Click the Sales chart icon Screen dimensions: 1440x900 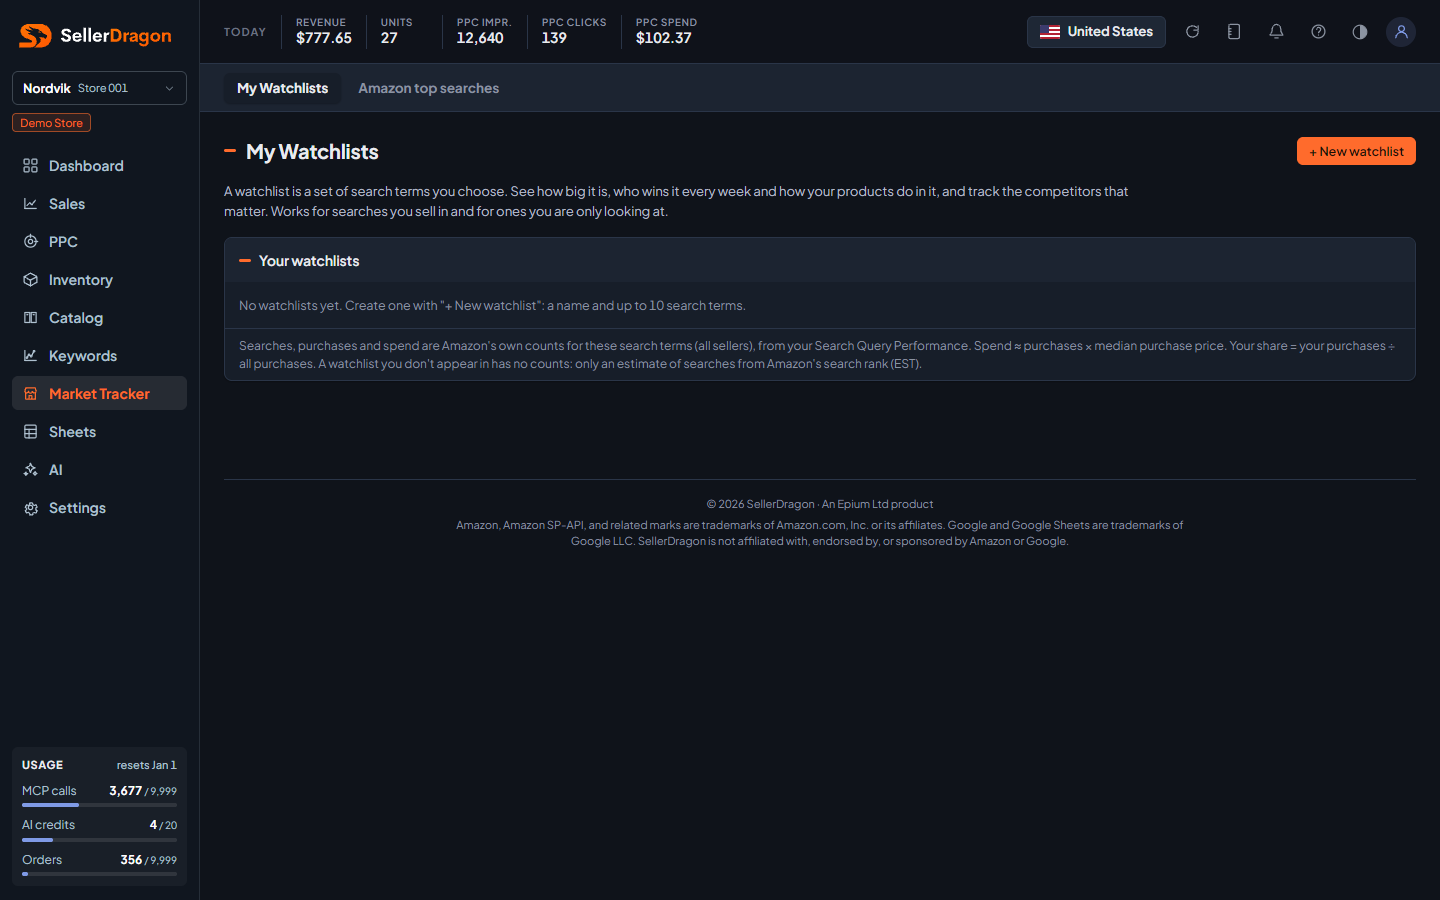coord(31,204)
